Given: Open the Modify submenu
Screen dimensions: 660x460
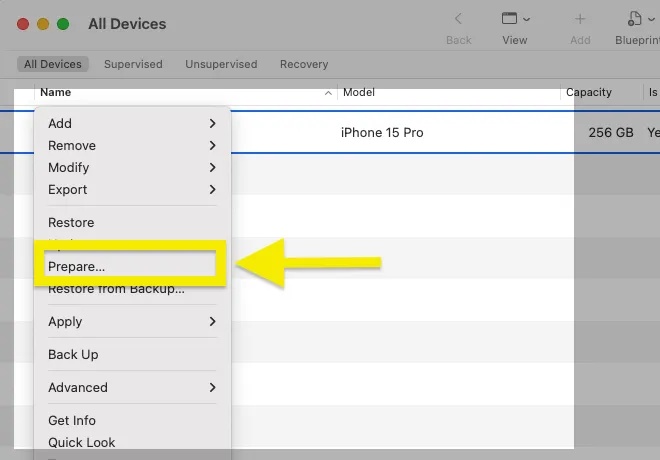Looking at the screenshot, I should click(x=132, y=168).
